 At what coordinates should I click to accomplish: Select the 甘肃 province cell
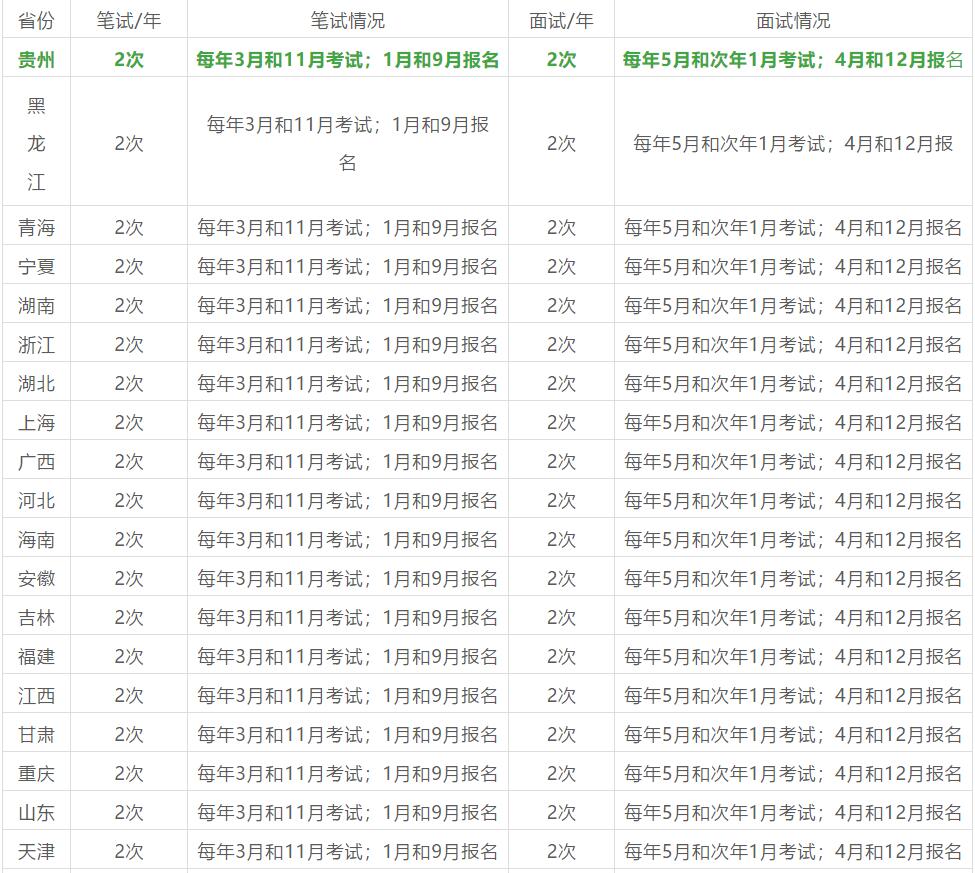coord(36,734)
